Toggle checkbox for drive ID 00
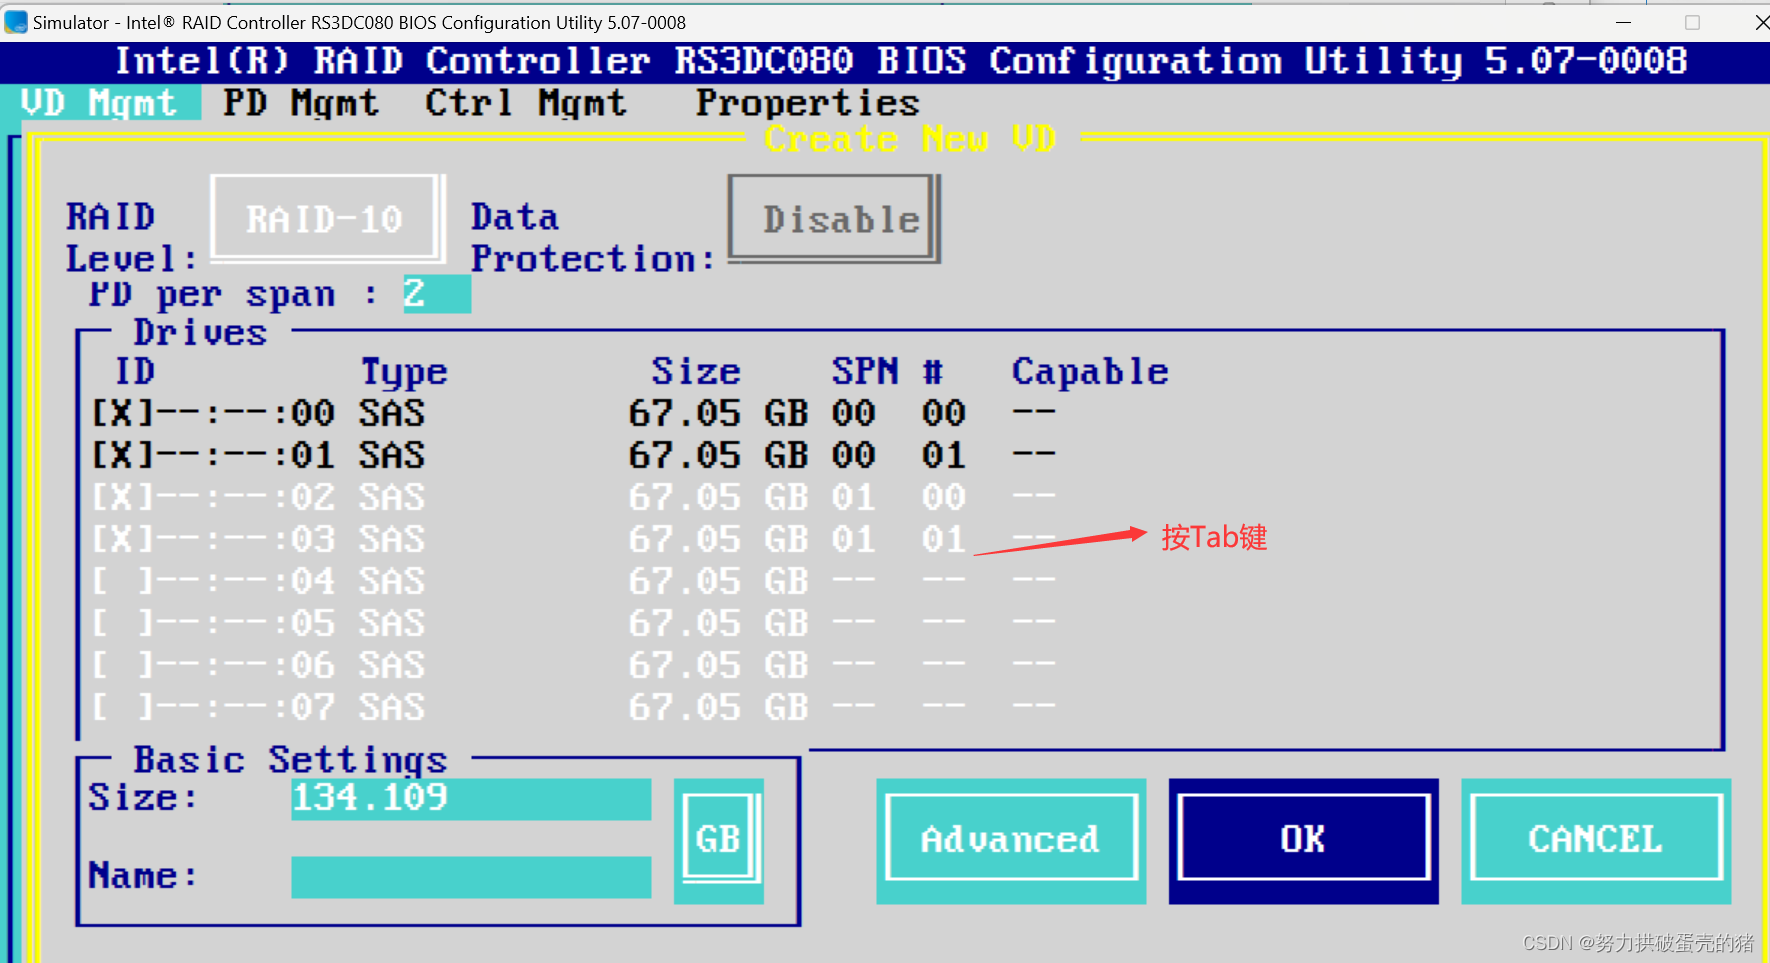The width and height of the screenshot is (1770, 963). (123, 412)
